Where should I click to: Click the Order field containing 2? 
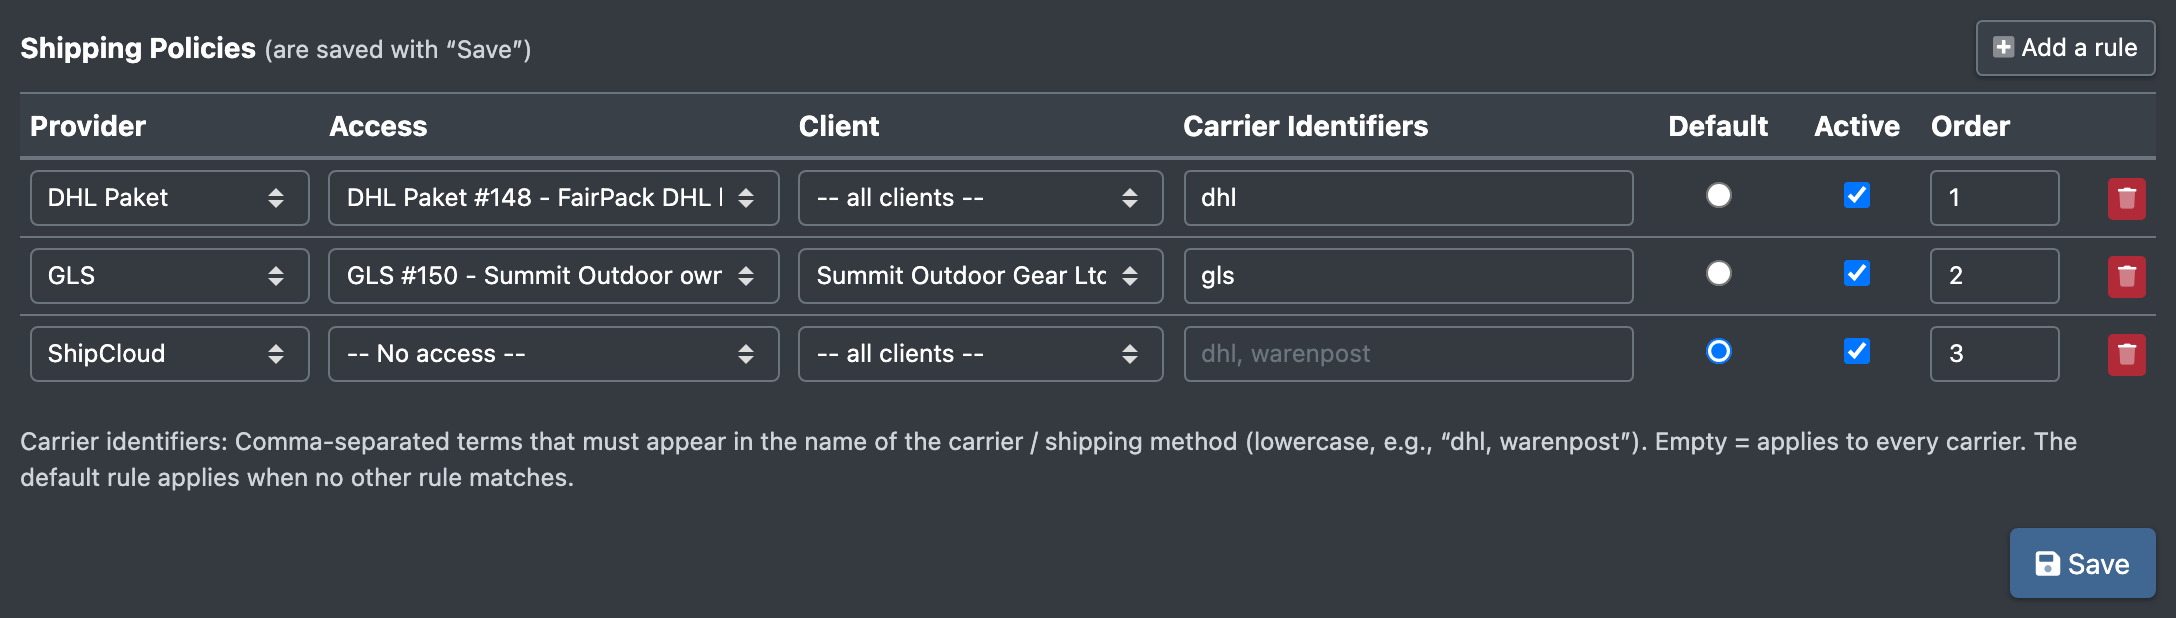click(x=1994, y=276)
